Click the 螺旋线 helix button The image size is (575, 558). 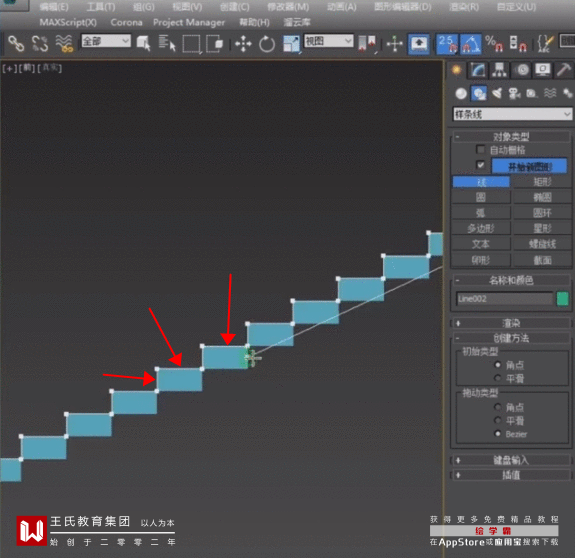[x=542, y=244]
